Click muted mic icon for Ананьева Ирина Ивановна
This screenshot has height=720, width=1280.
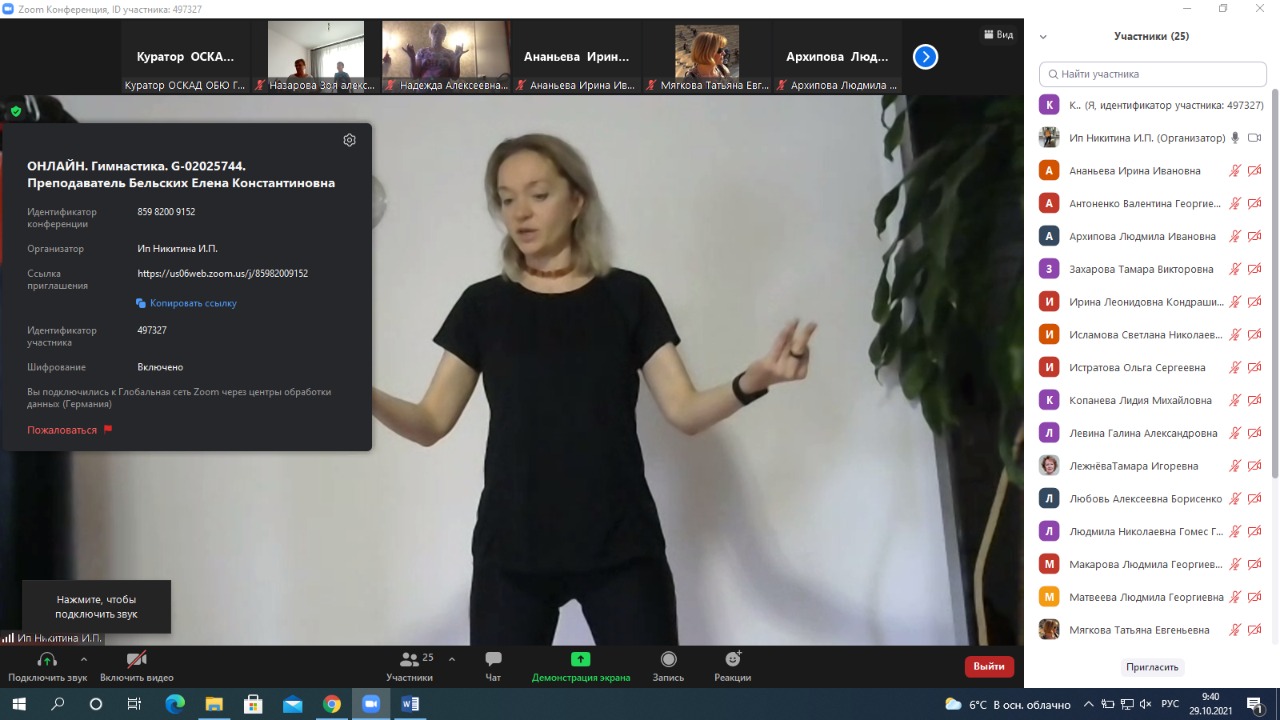tap(1235, 171)
